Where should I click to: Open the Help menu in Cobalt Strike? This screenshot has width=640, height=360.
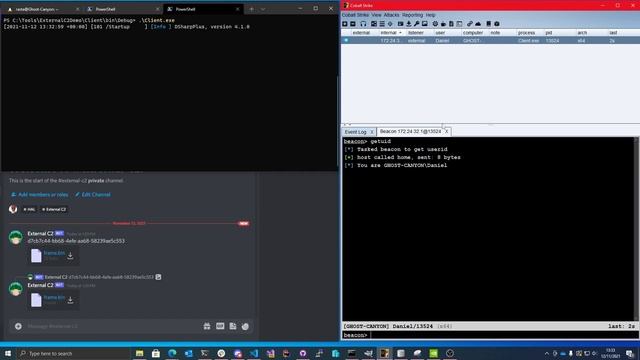[431, 15]
